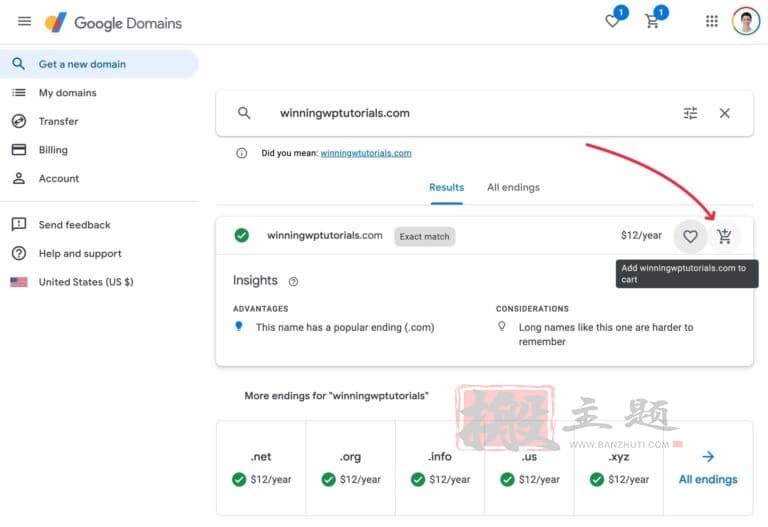Open the hamburger main menu

tap(24, 21)
